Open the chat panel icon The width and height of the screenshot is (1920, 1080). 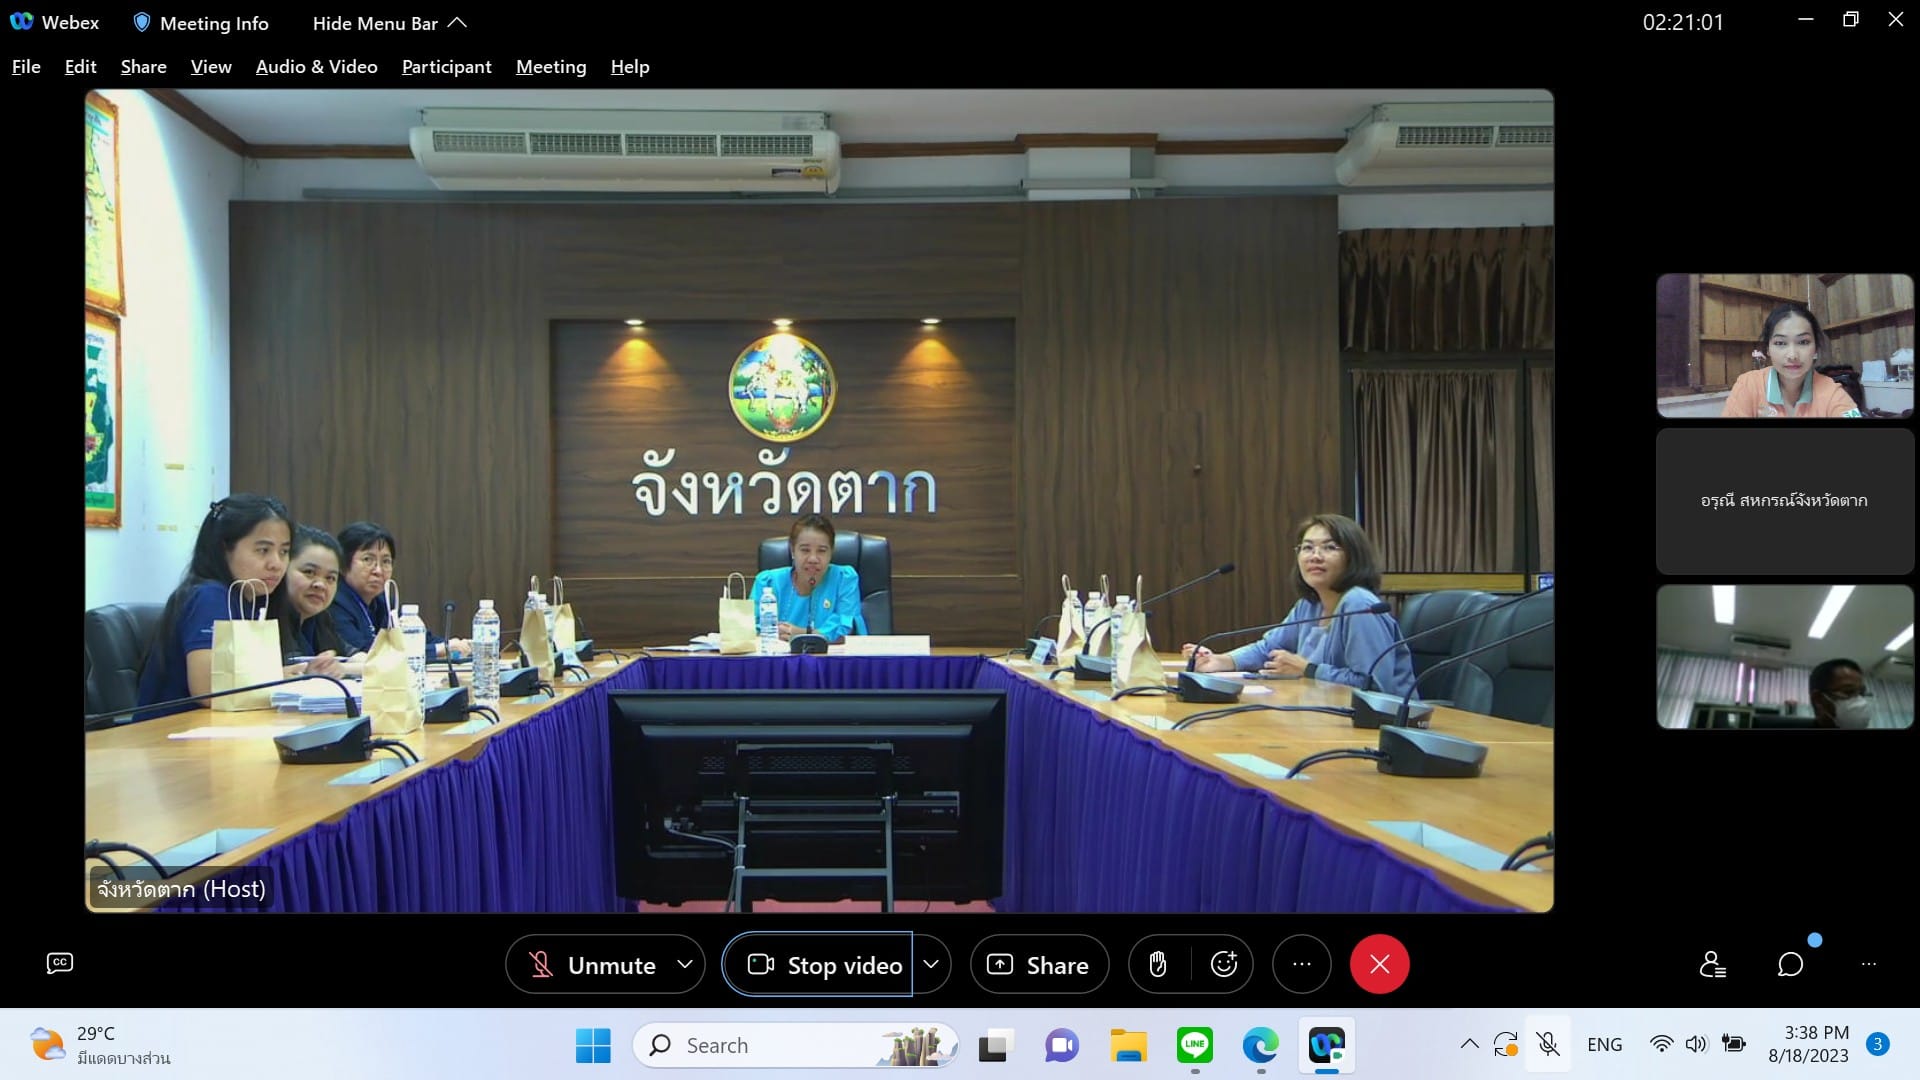[x=1790, y=964]
